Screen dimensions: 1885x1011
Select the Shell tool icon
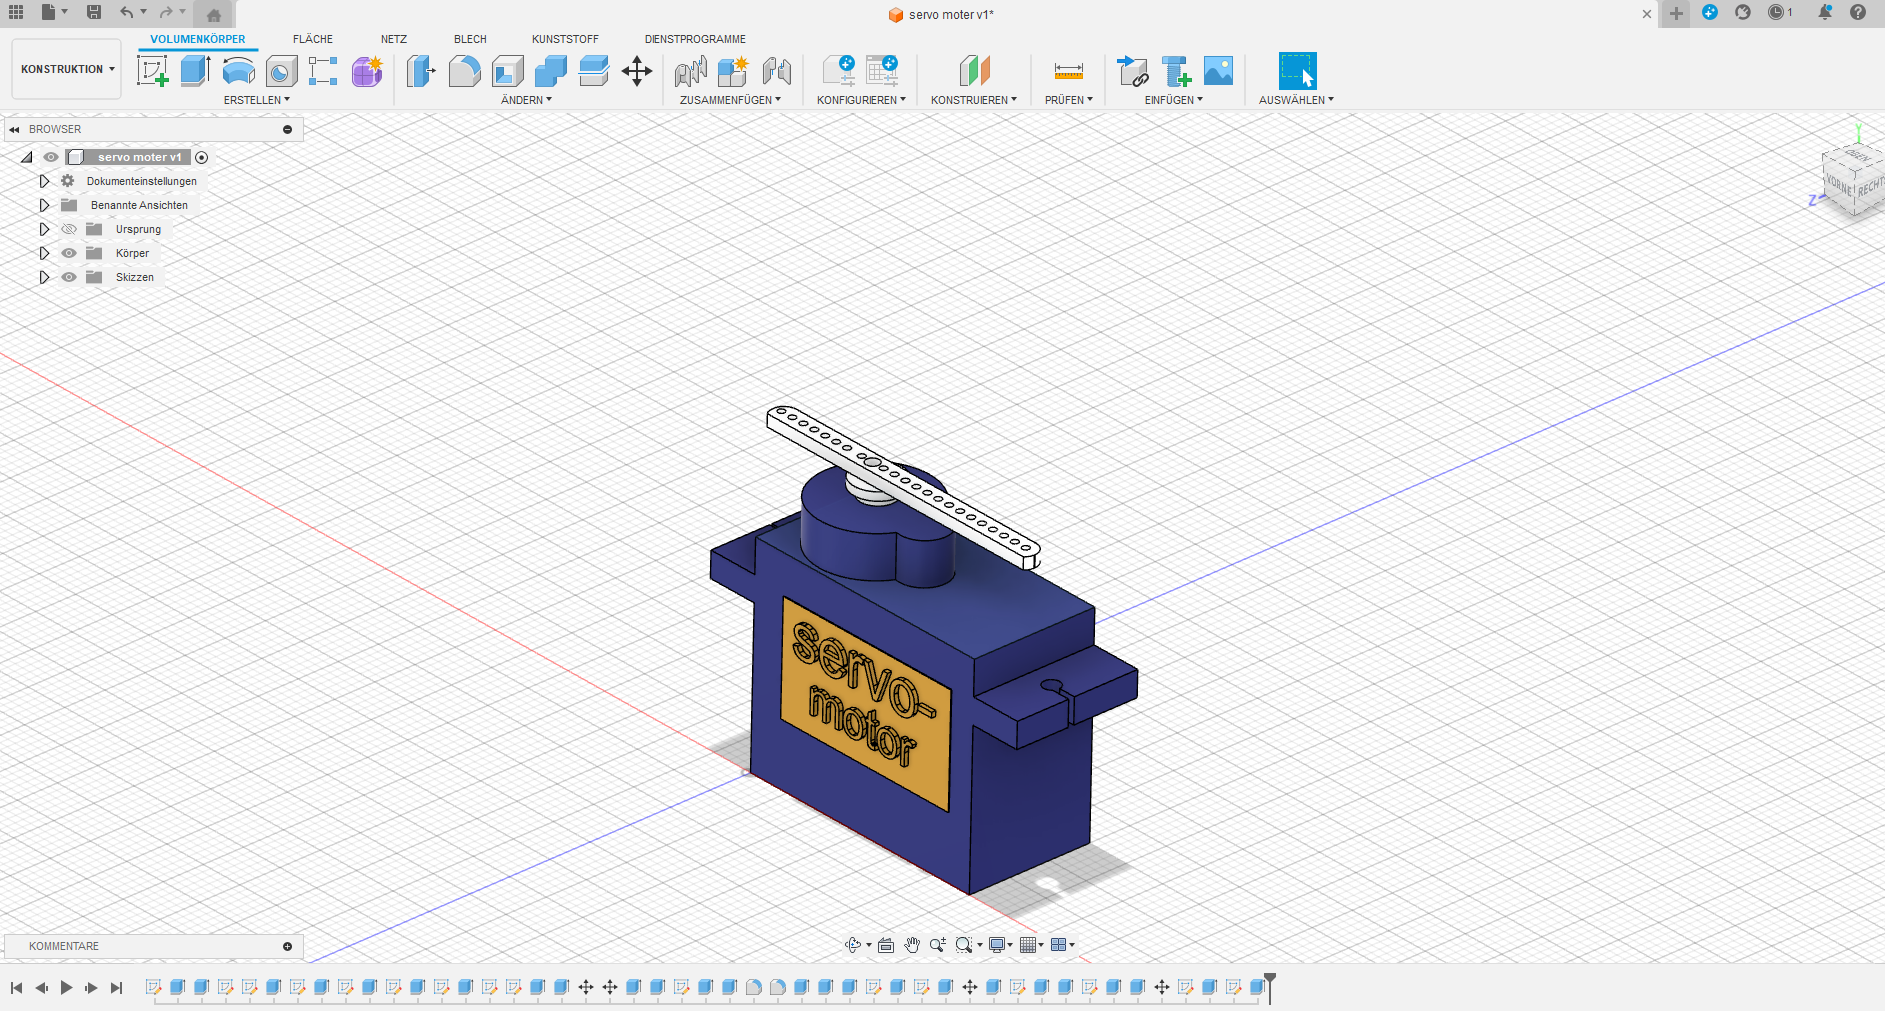pyautogui.click(x=508, y=71)
